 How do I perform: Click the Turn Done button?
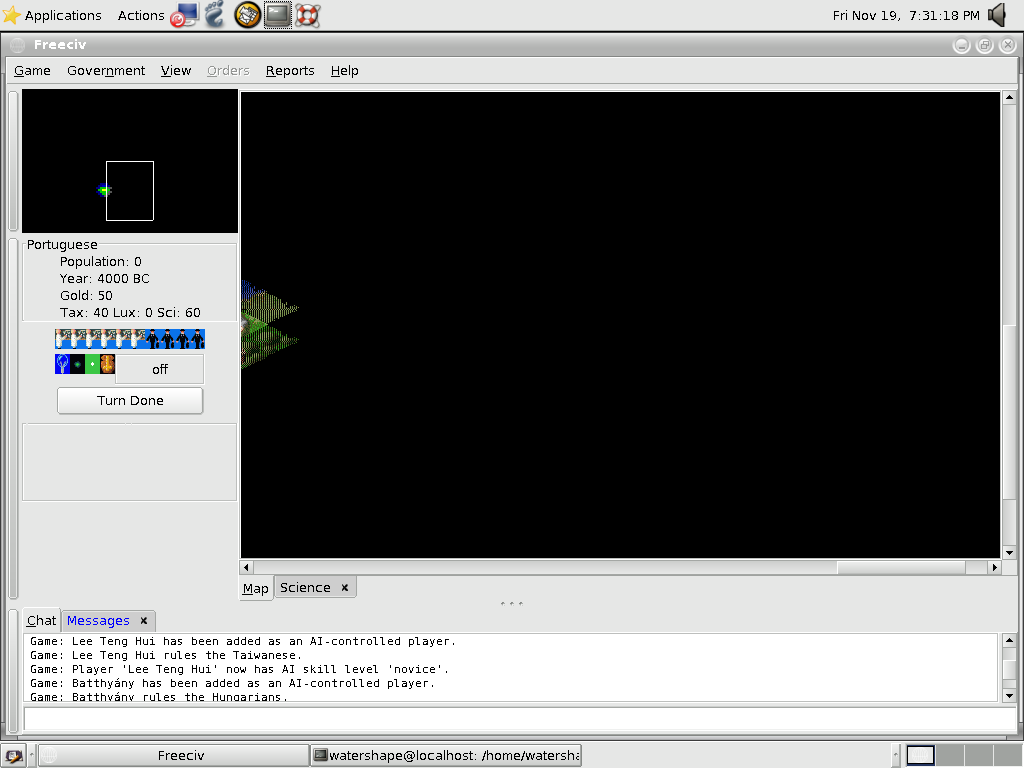130,400
